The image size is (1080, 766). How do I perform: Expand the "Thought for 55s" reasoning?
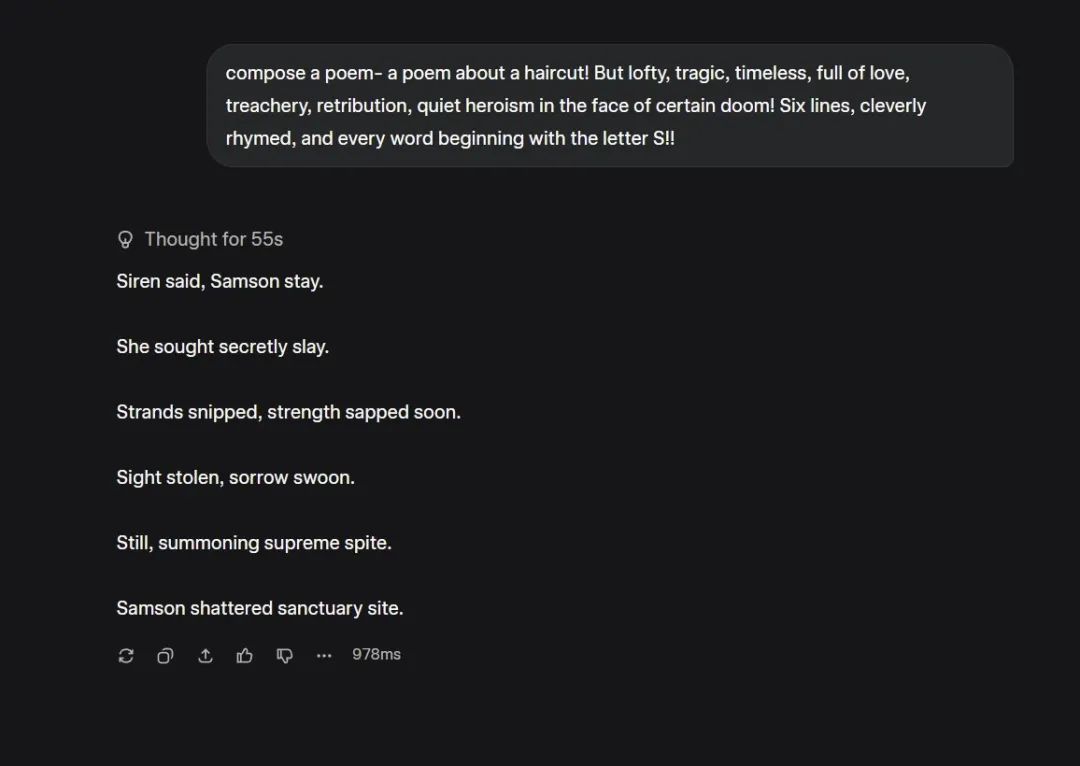pyautogui.click(x=213, y=239)
